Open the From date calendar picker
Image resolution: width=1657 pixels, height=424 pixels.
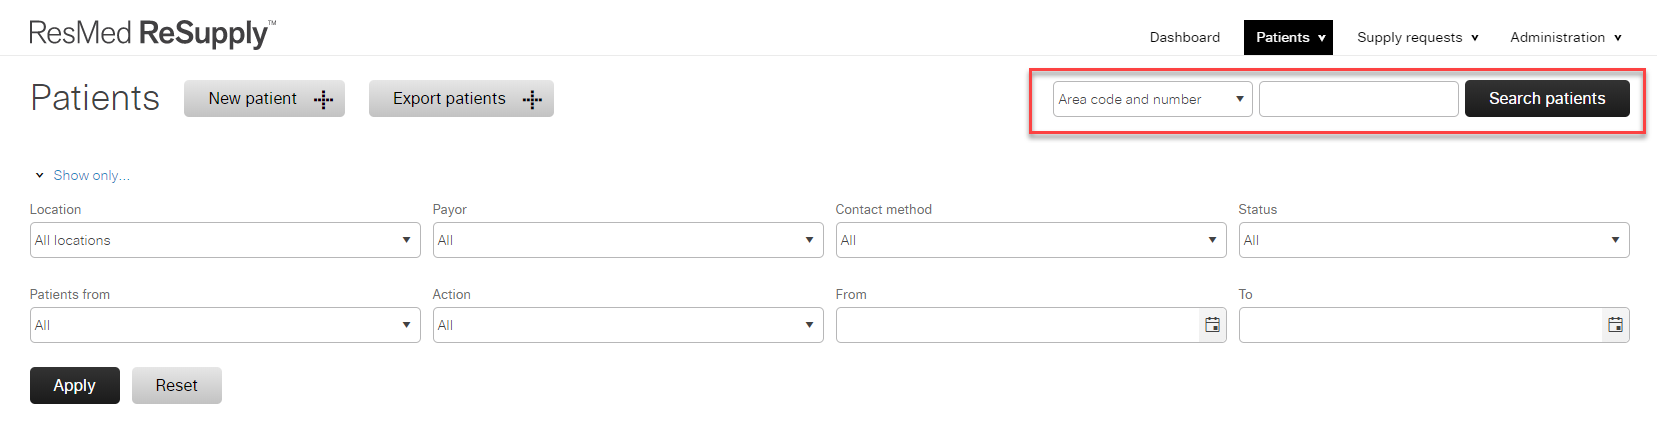[x=1212, y=325]
